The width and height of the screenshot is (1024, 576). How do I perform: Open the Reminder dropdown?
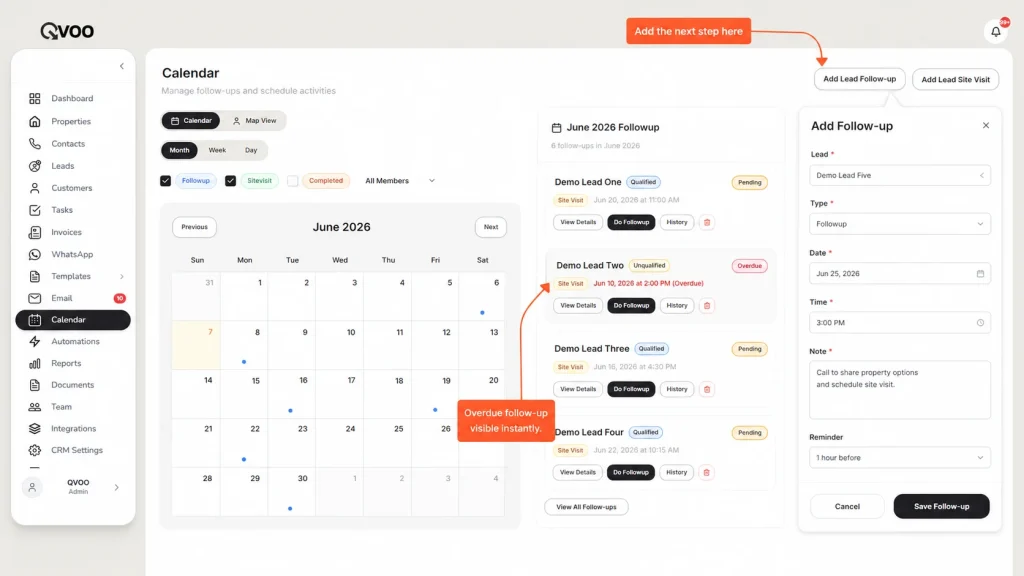[900, 458]
